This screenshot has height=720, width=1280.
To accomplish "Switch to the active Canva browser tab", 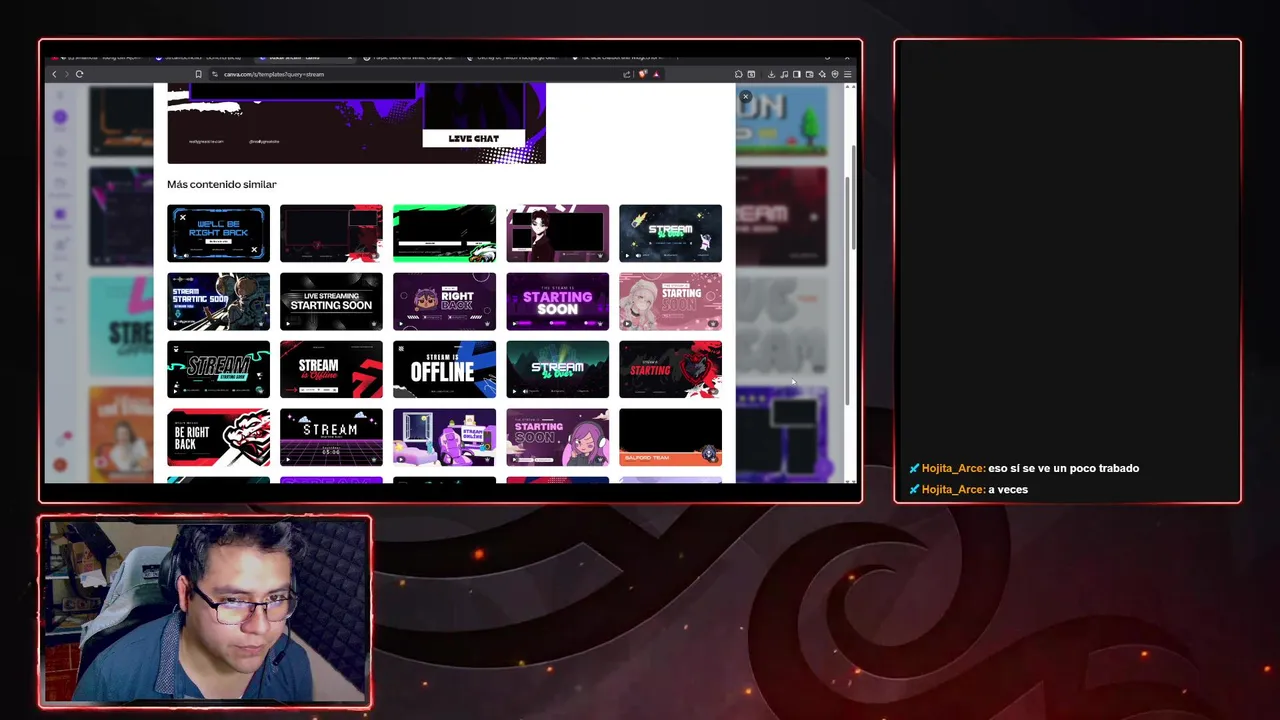I will tap(305, 58).
